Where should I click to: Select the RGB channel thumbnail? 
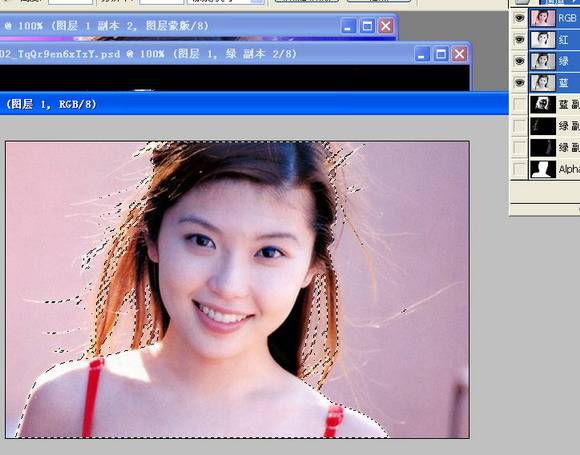tap(543, 18)
